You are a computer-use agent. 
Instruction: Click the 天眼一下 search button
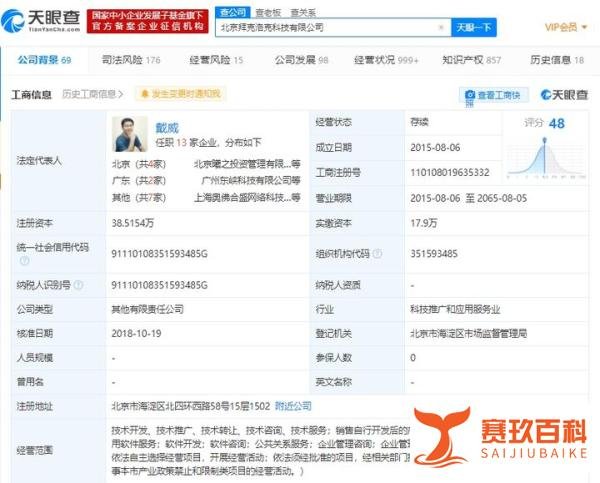(x=474, y=27)
